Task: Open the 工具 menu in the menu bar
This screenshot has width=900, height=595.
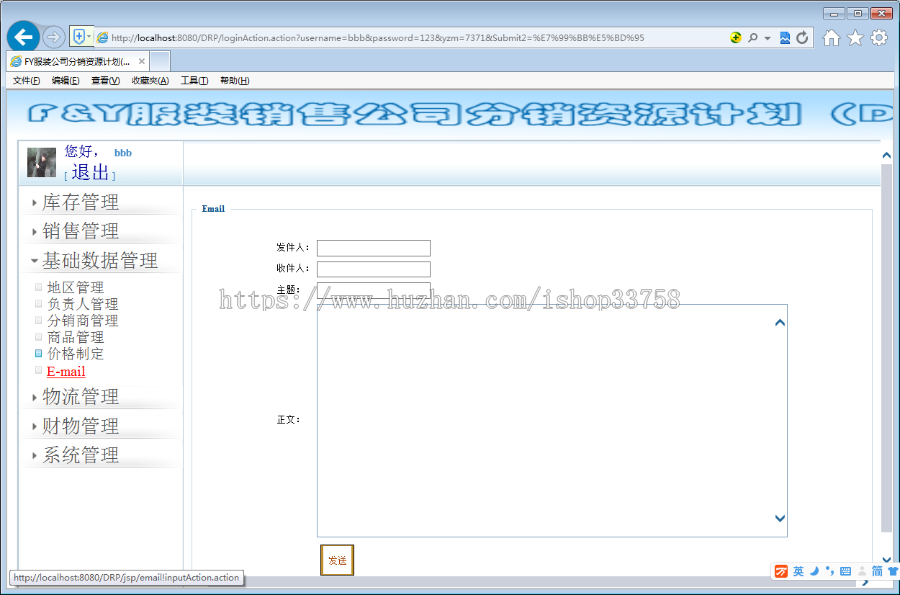Action: click(193, 80)
